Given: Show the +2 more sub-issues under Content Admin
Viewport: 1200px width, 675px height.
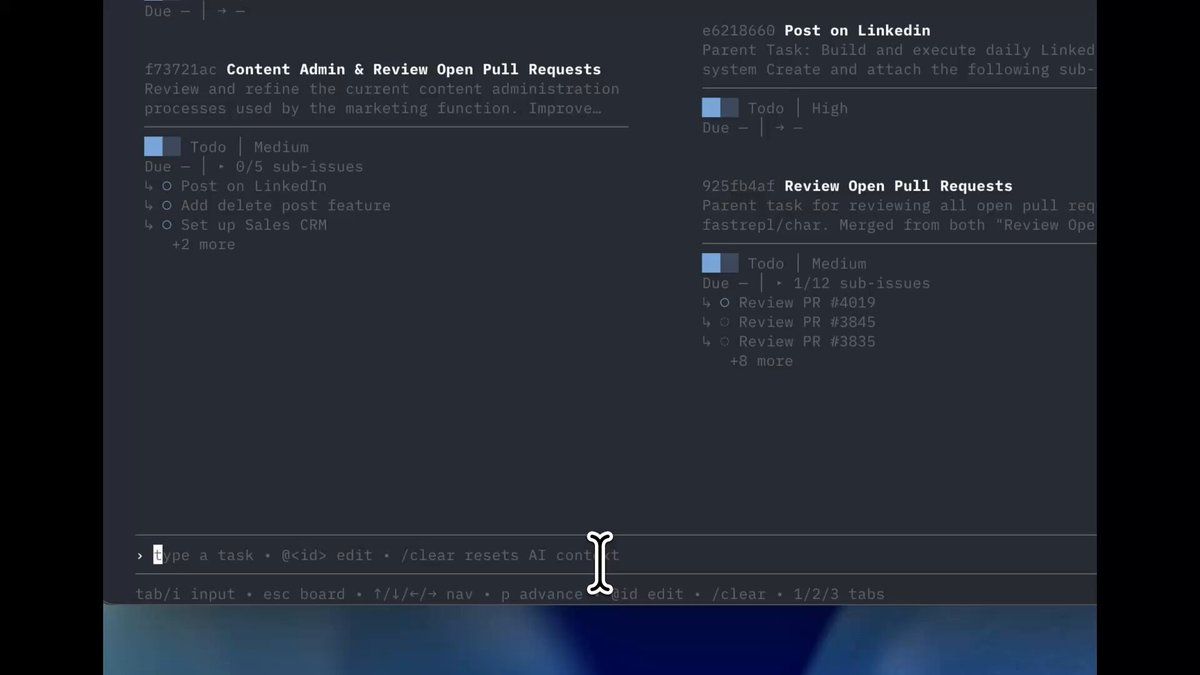Looking at the screenshot, I should (203, 244).
